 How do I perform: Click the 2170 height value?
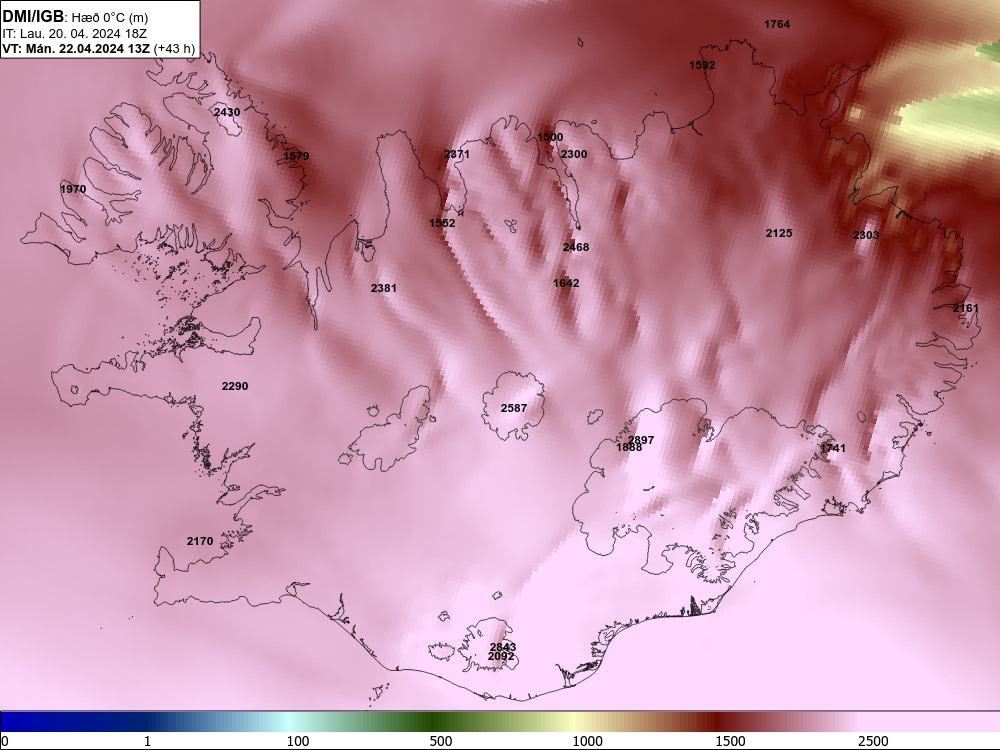[x=200, y=541]
